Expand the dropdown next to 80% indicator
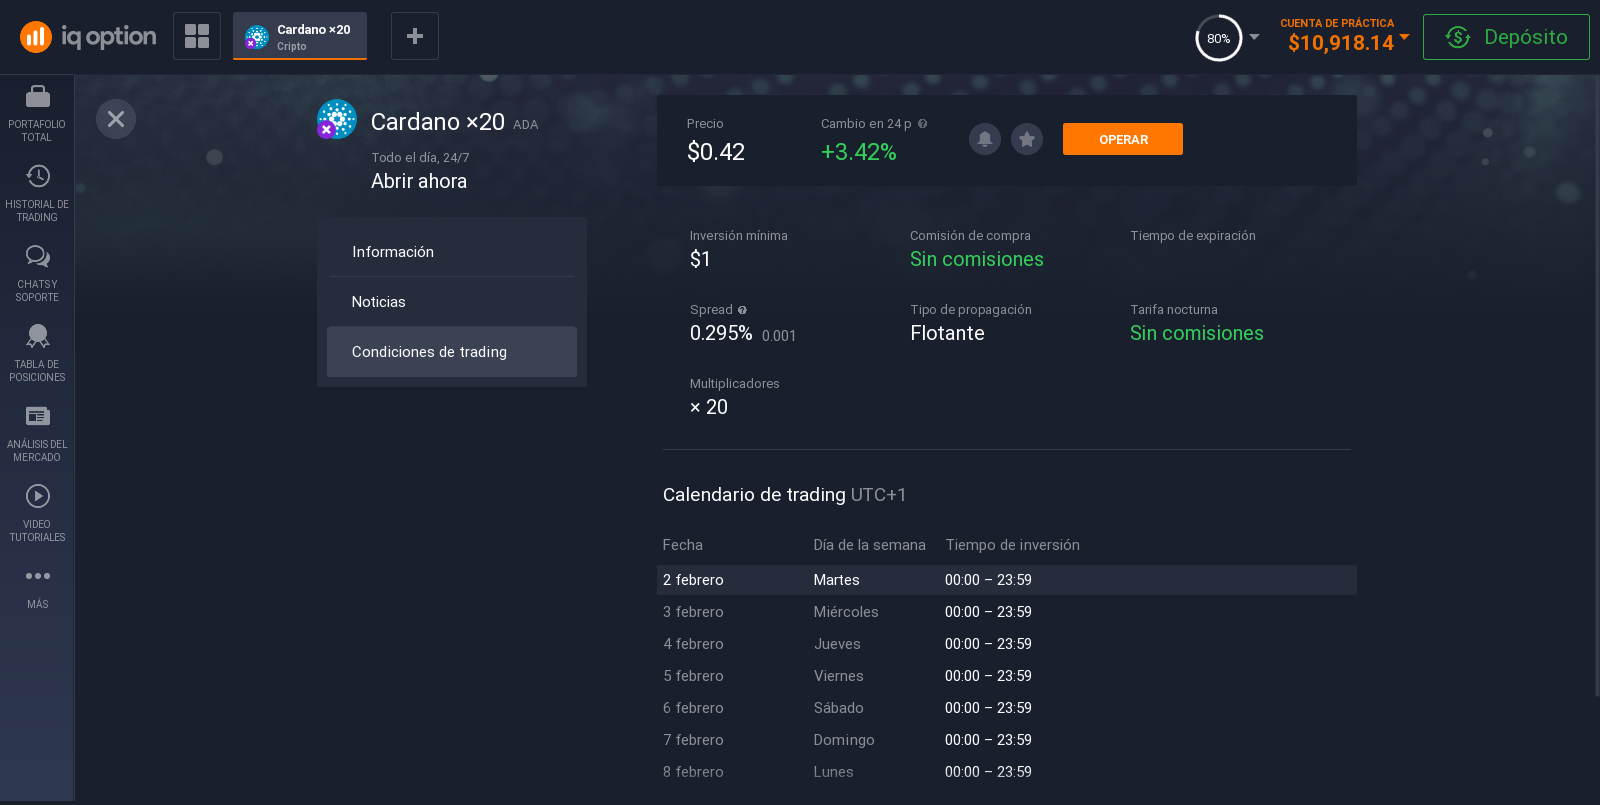 [1254, 37]
